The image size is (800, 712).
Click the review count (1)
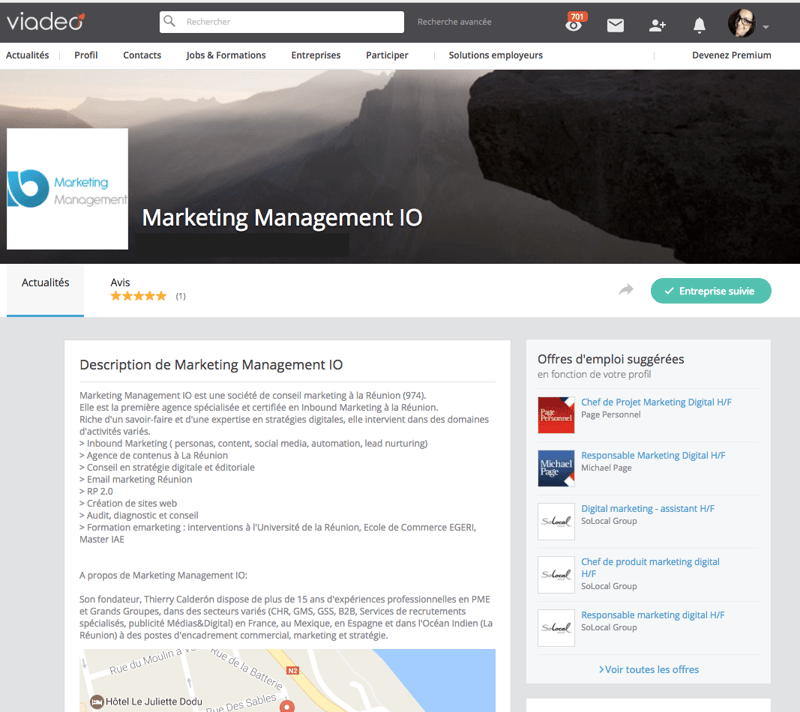[181, 296]
